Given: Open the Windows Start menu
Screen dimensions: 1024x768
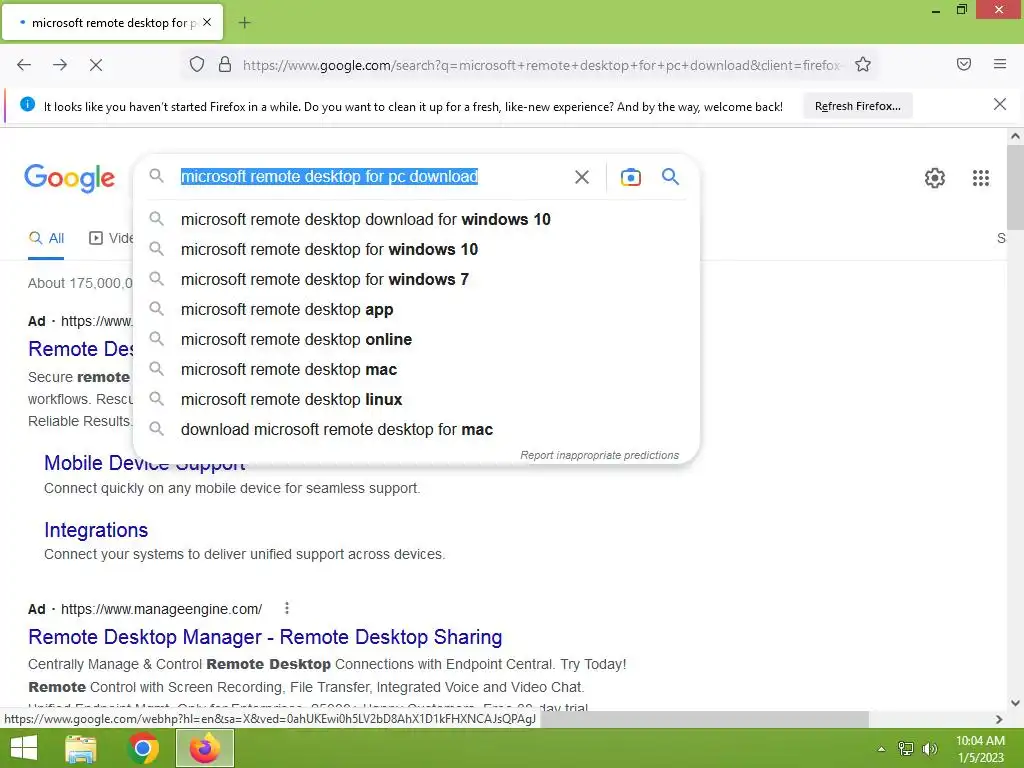Looking at the screenshot, I should pyautogui.click(x=24, y=748).
